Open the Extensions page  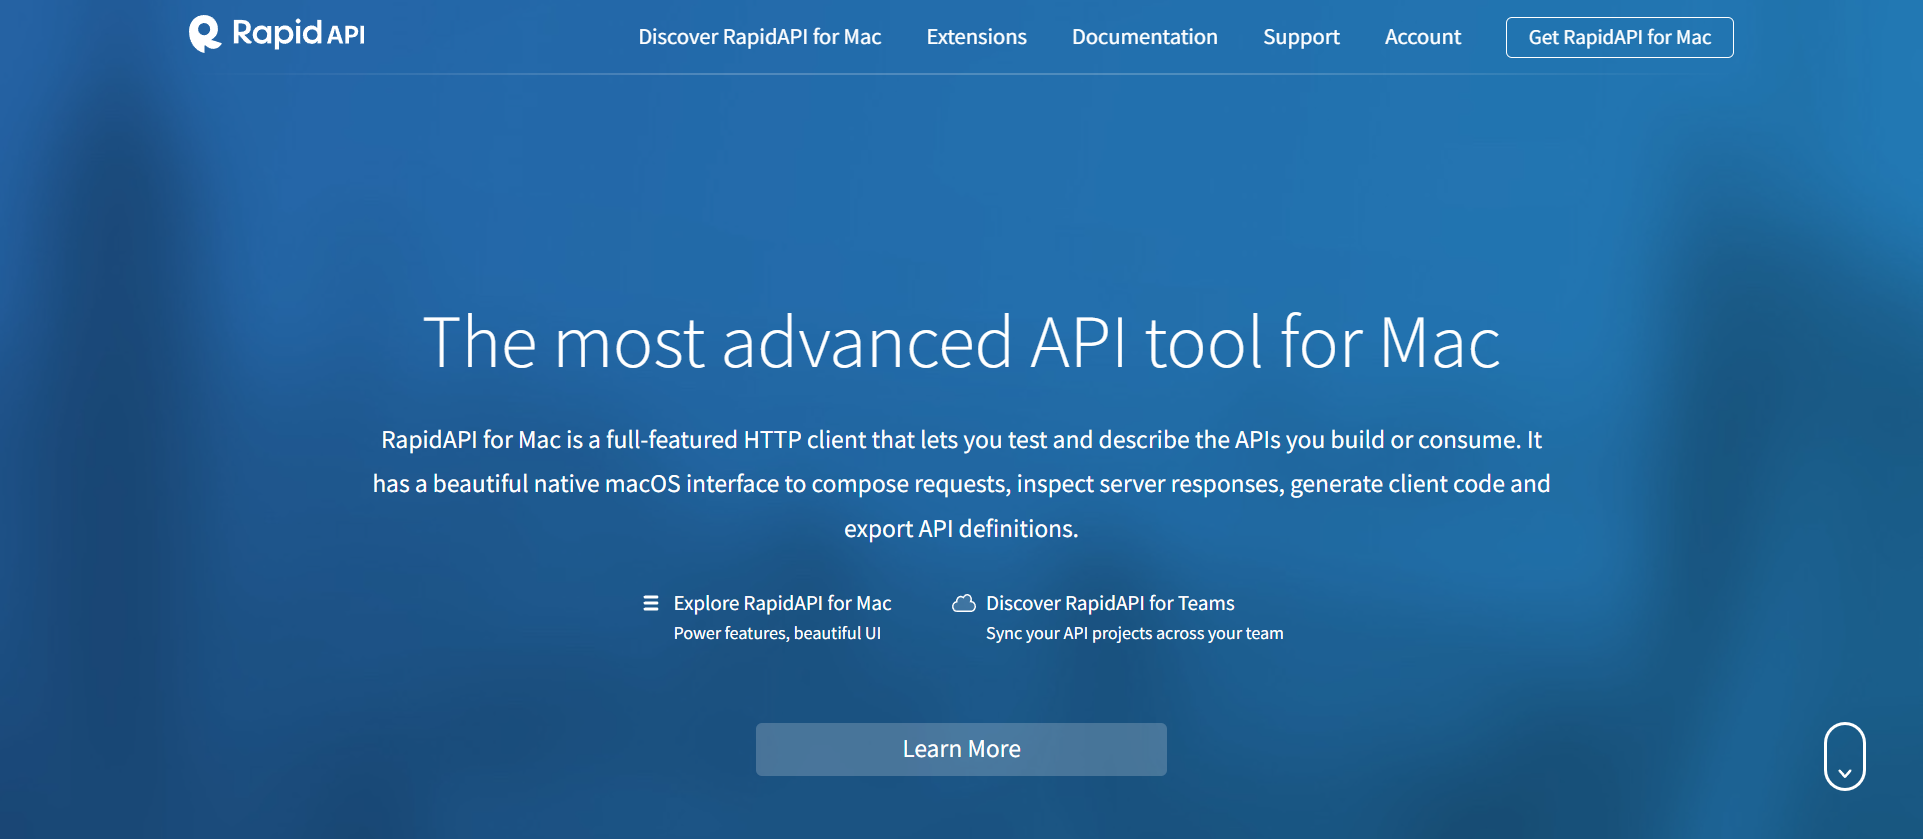click(x=976, y=37)
